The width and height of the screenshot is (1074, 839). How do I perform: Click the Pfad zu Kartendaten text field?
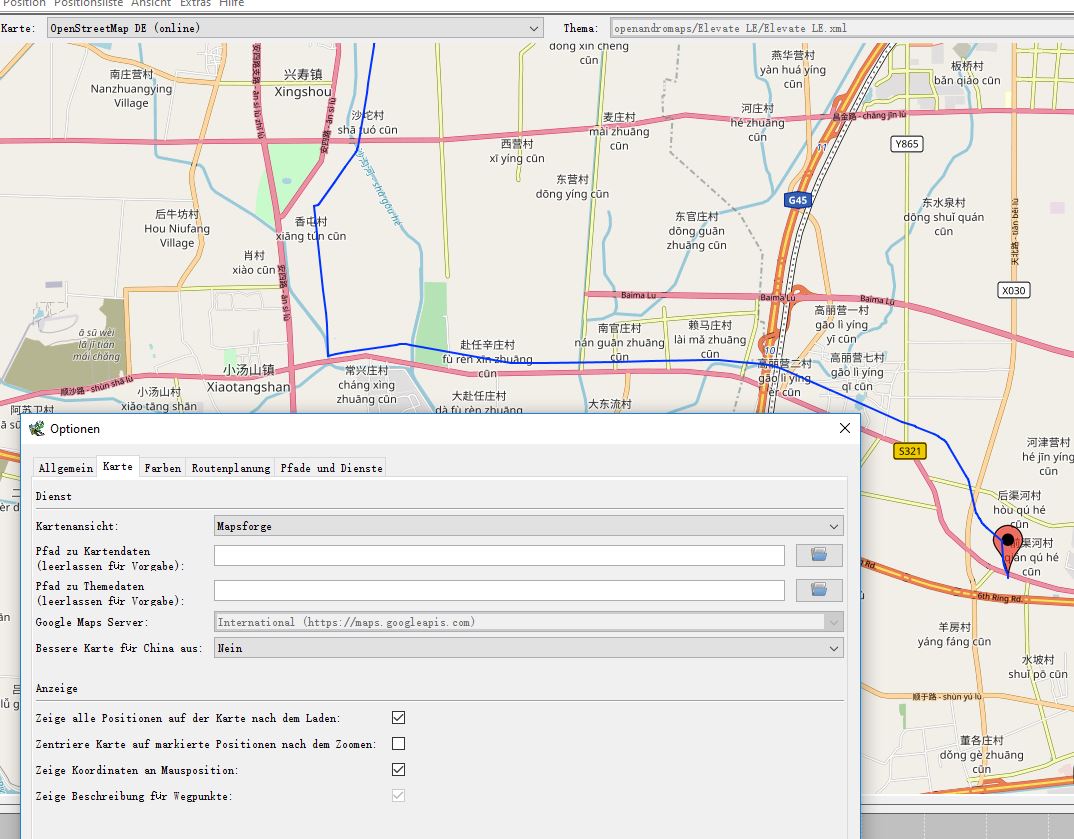click(x=499, y=555)
